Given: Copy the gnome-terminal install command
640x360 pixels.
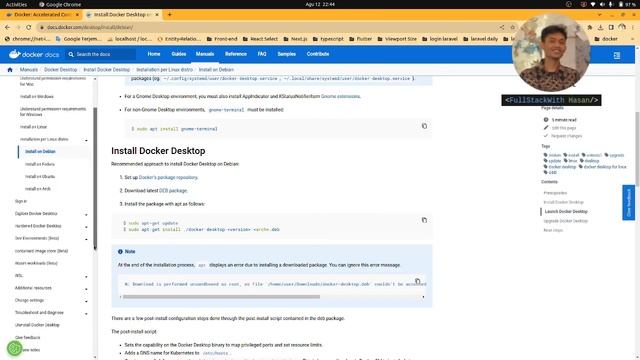Looking at the screenshot, I should pyautogui.click(x=424, y=126).
